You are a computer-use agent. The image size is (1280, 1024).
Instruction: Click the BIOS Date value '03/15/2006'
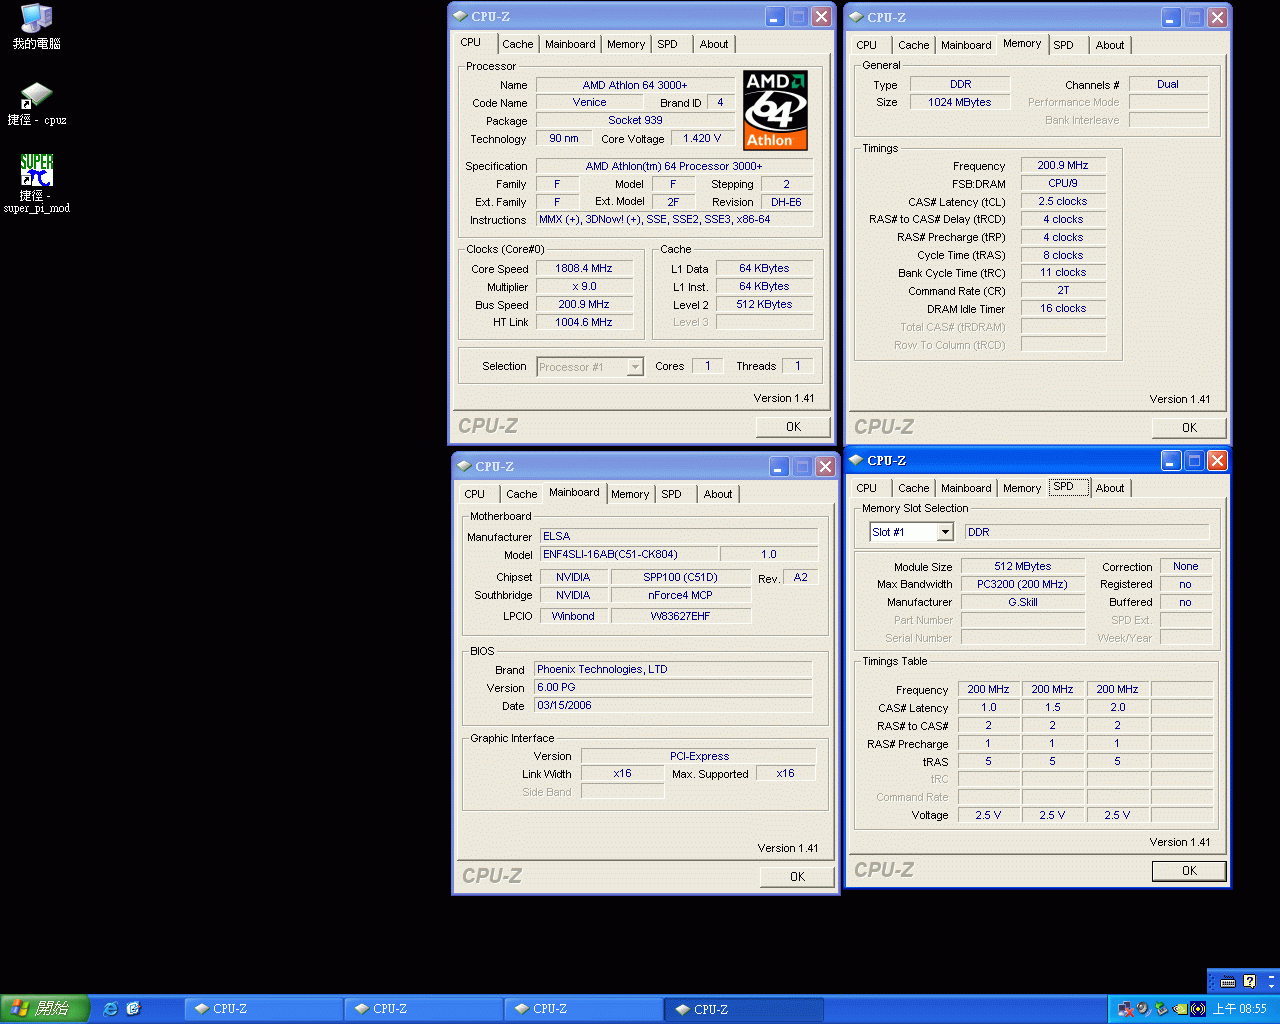[674, 705]
